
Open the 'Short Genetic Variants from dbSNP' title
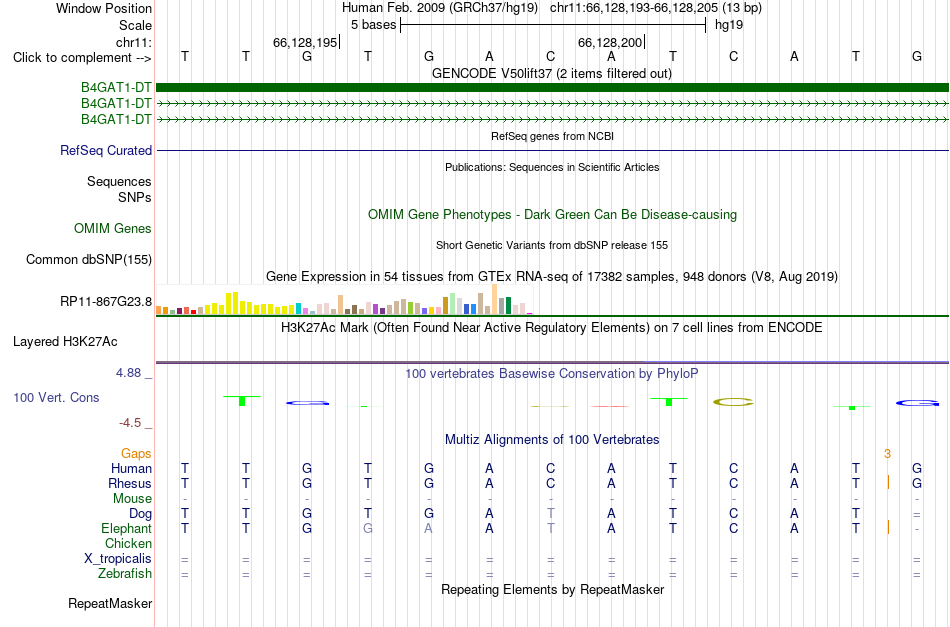click(552, 245)
